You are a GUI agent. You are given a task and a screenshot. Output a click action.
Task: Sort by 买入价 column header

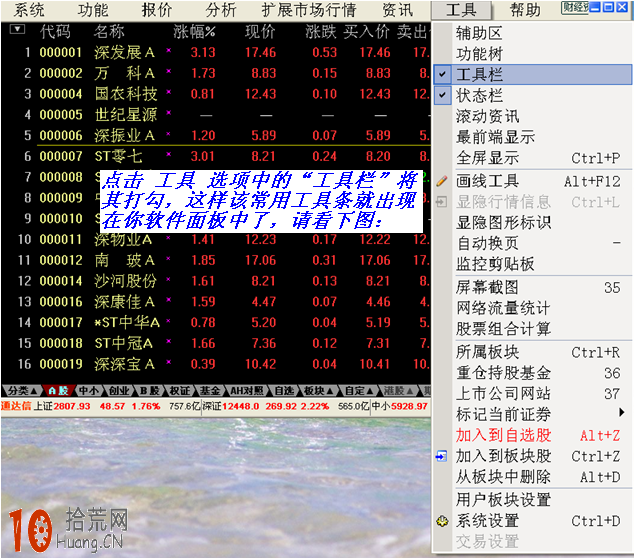[x=367, y=32]
